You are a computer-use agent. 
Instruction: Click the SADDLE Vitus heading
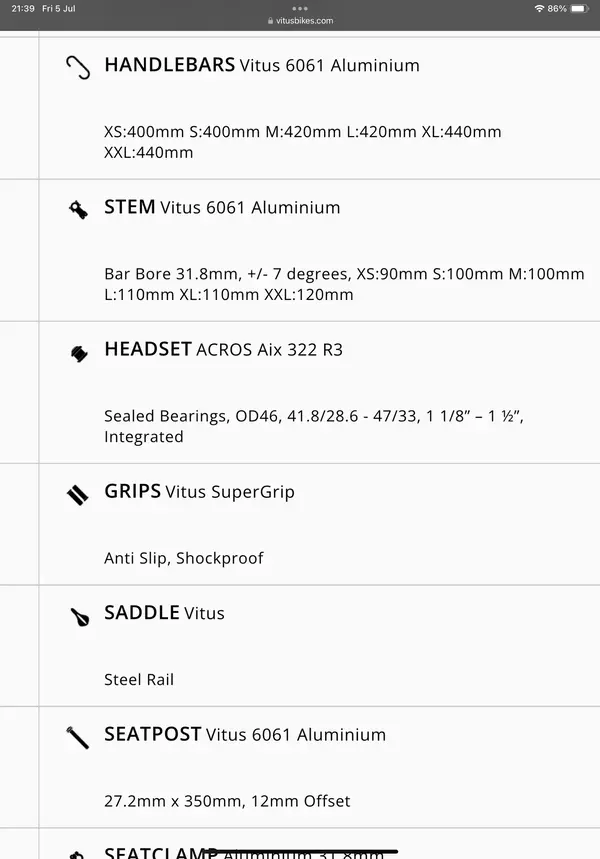click(x=164, y=613)
